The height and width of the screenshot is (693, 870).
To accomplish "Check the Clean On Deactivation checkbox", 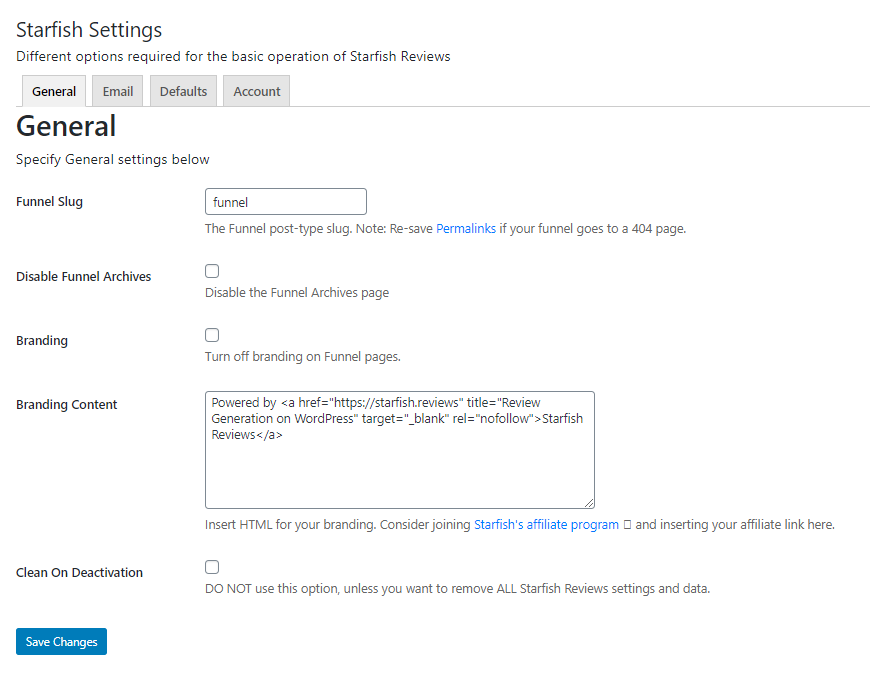I will tap(212, 566).
